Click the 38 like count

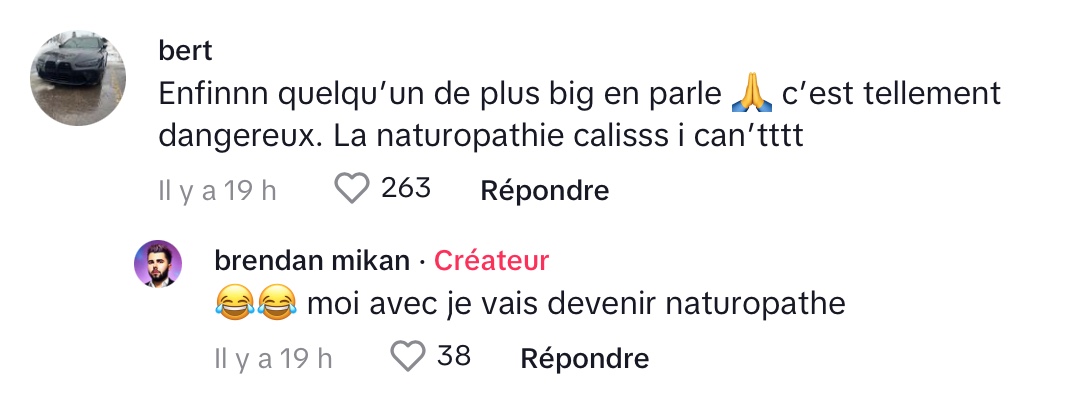(454, 356)
